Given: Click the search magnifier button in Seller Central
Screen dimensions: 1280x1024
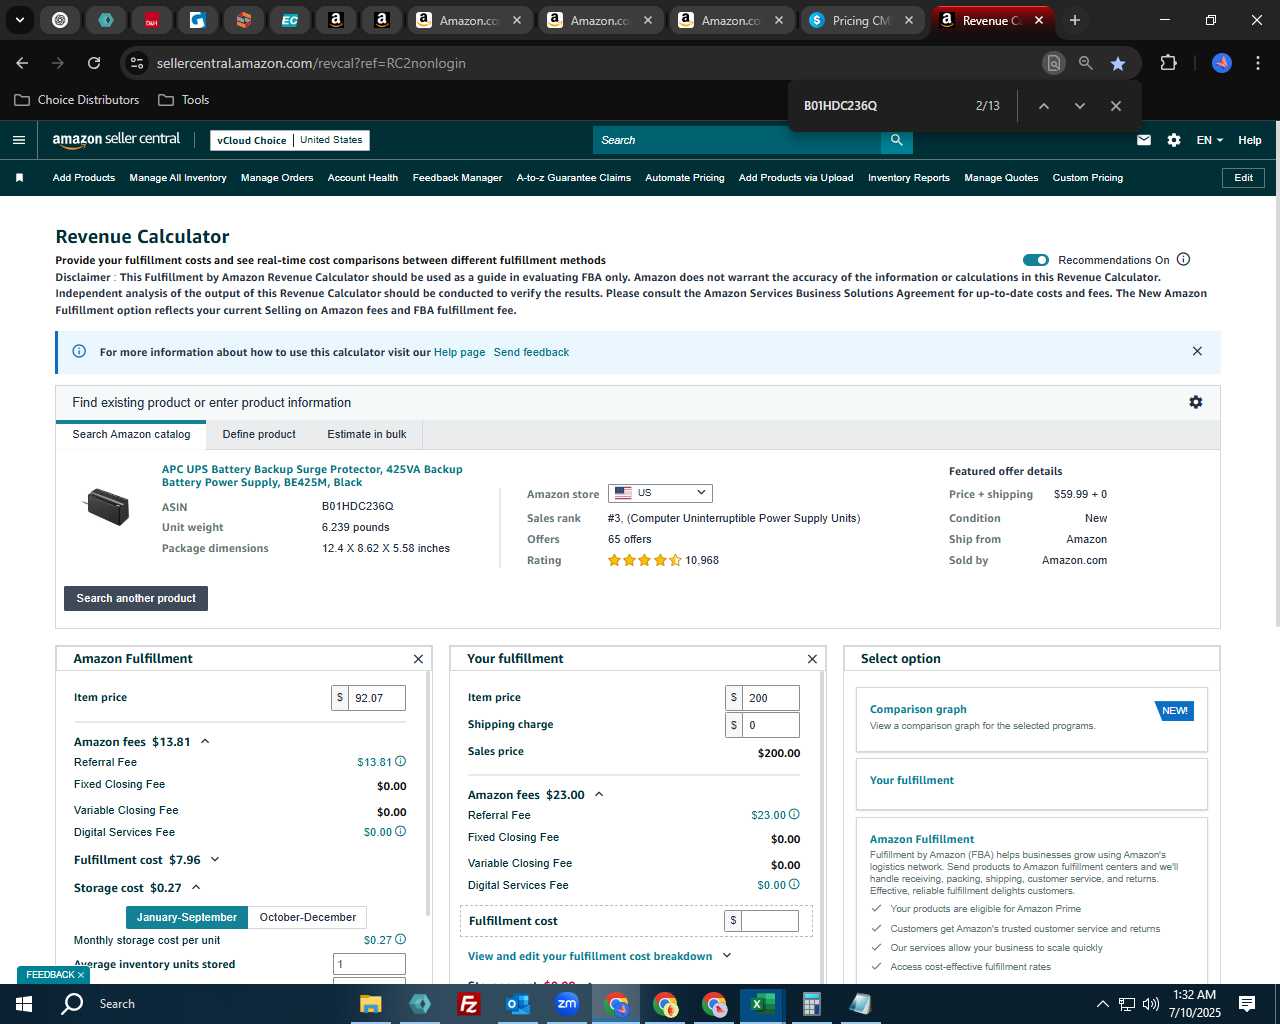Looking at the screenshot, I should (x=897, y=140).
